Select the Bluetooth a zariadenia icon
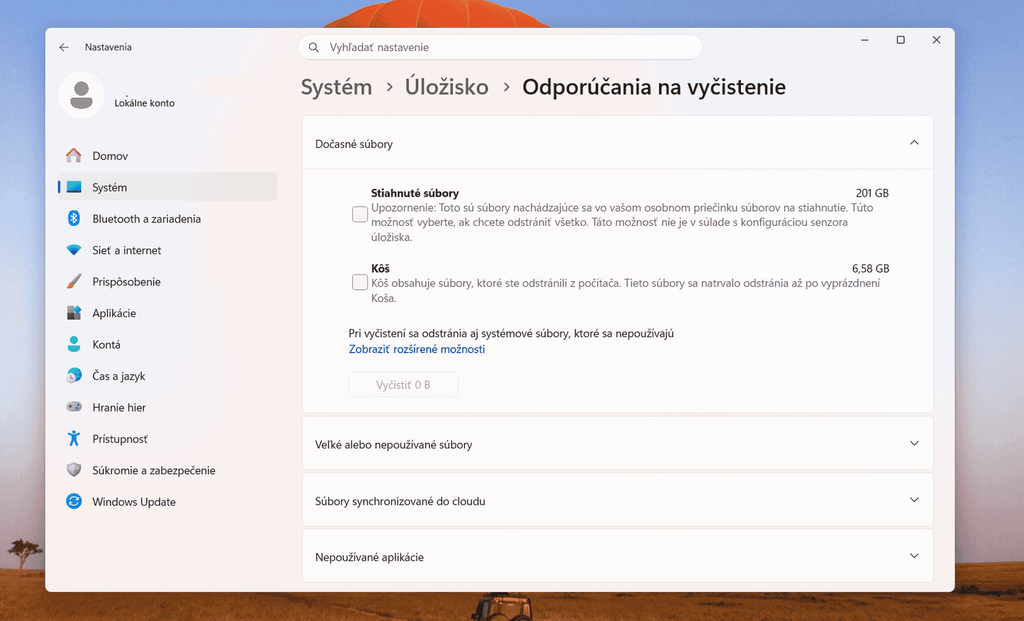 coord(74,218)
